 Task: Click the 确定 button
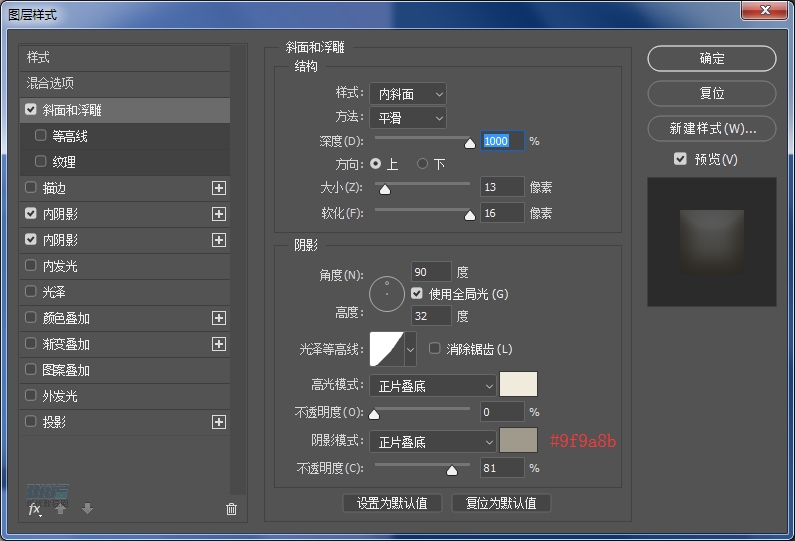tap(712, 58)
